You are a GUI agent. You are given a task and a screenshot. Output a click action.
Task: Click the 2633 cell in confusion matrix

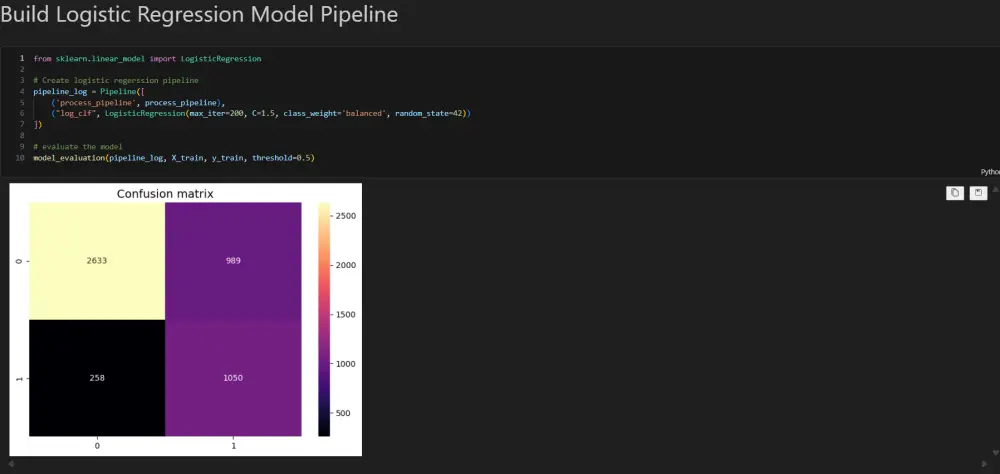pyautogui.click(x=97, y=260)
